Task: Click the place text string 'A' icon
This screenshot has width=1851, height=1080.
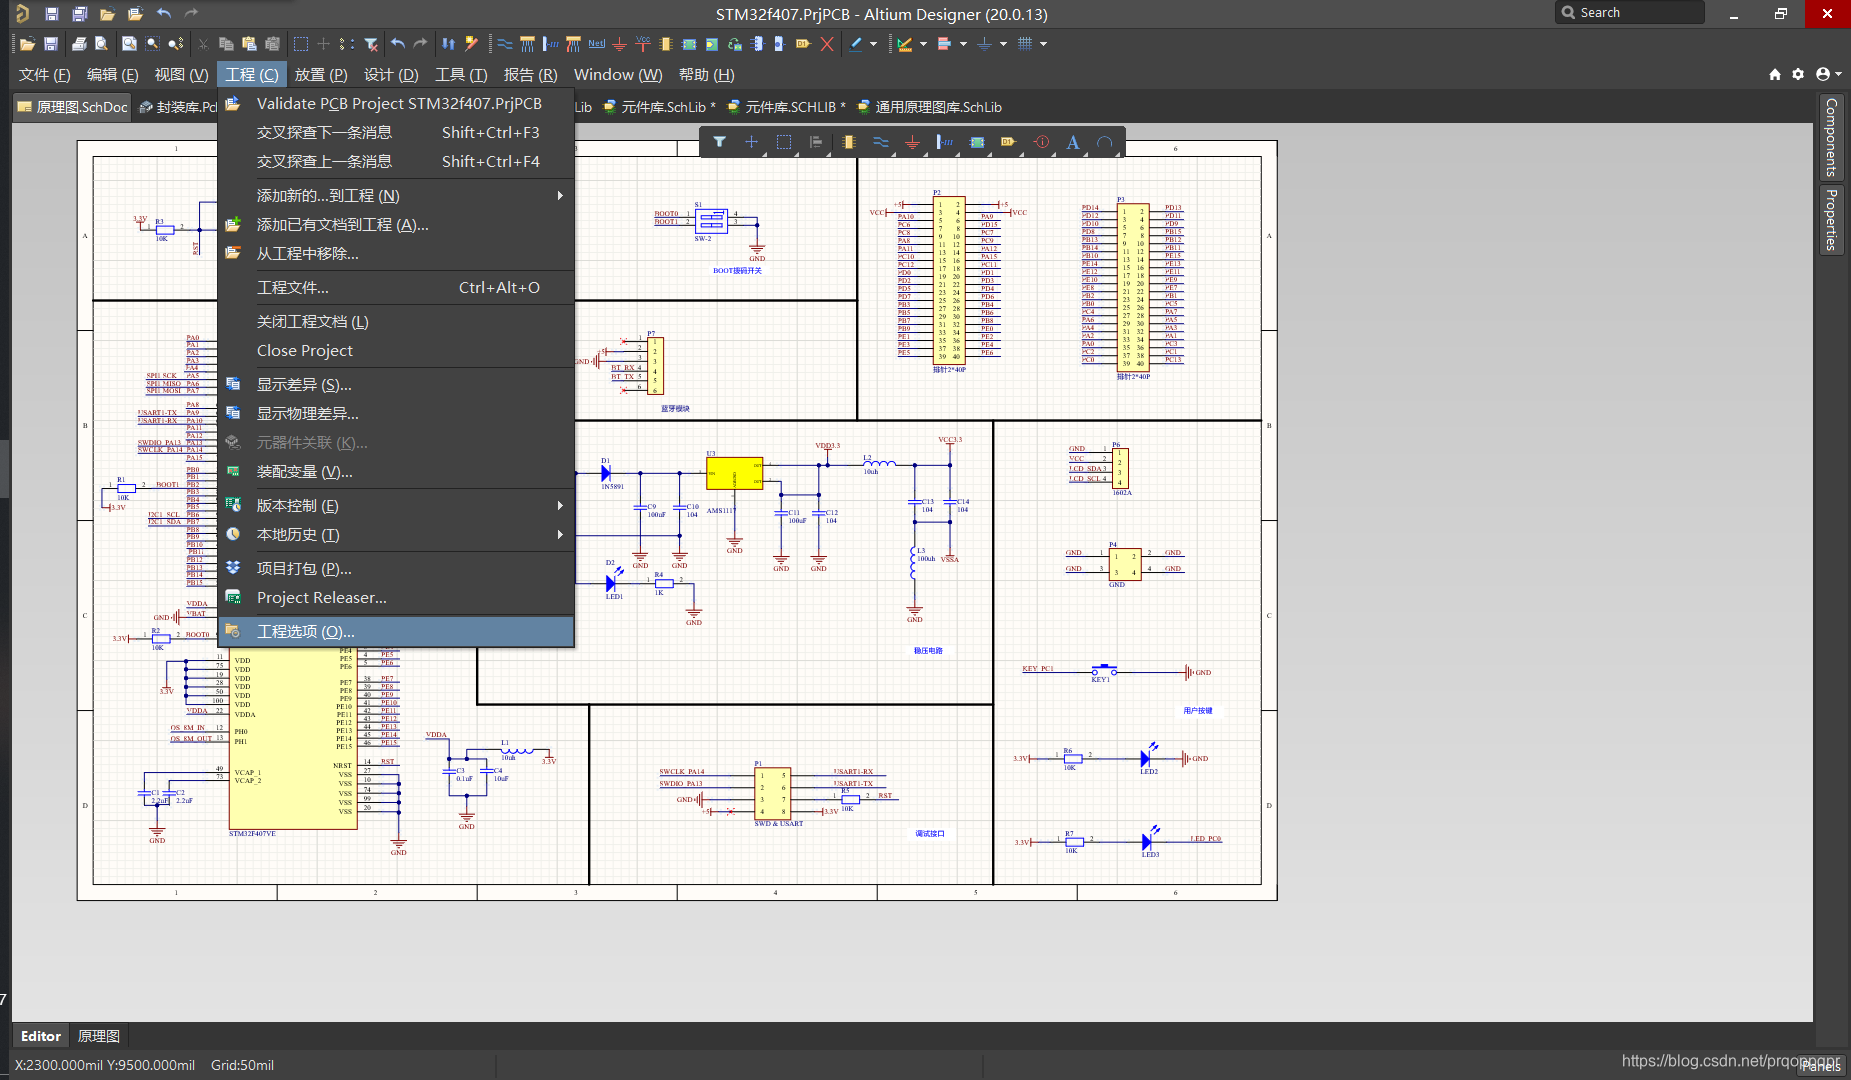Action: (1072, 142)
